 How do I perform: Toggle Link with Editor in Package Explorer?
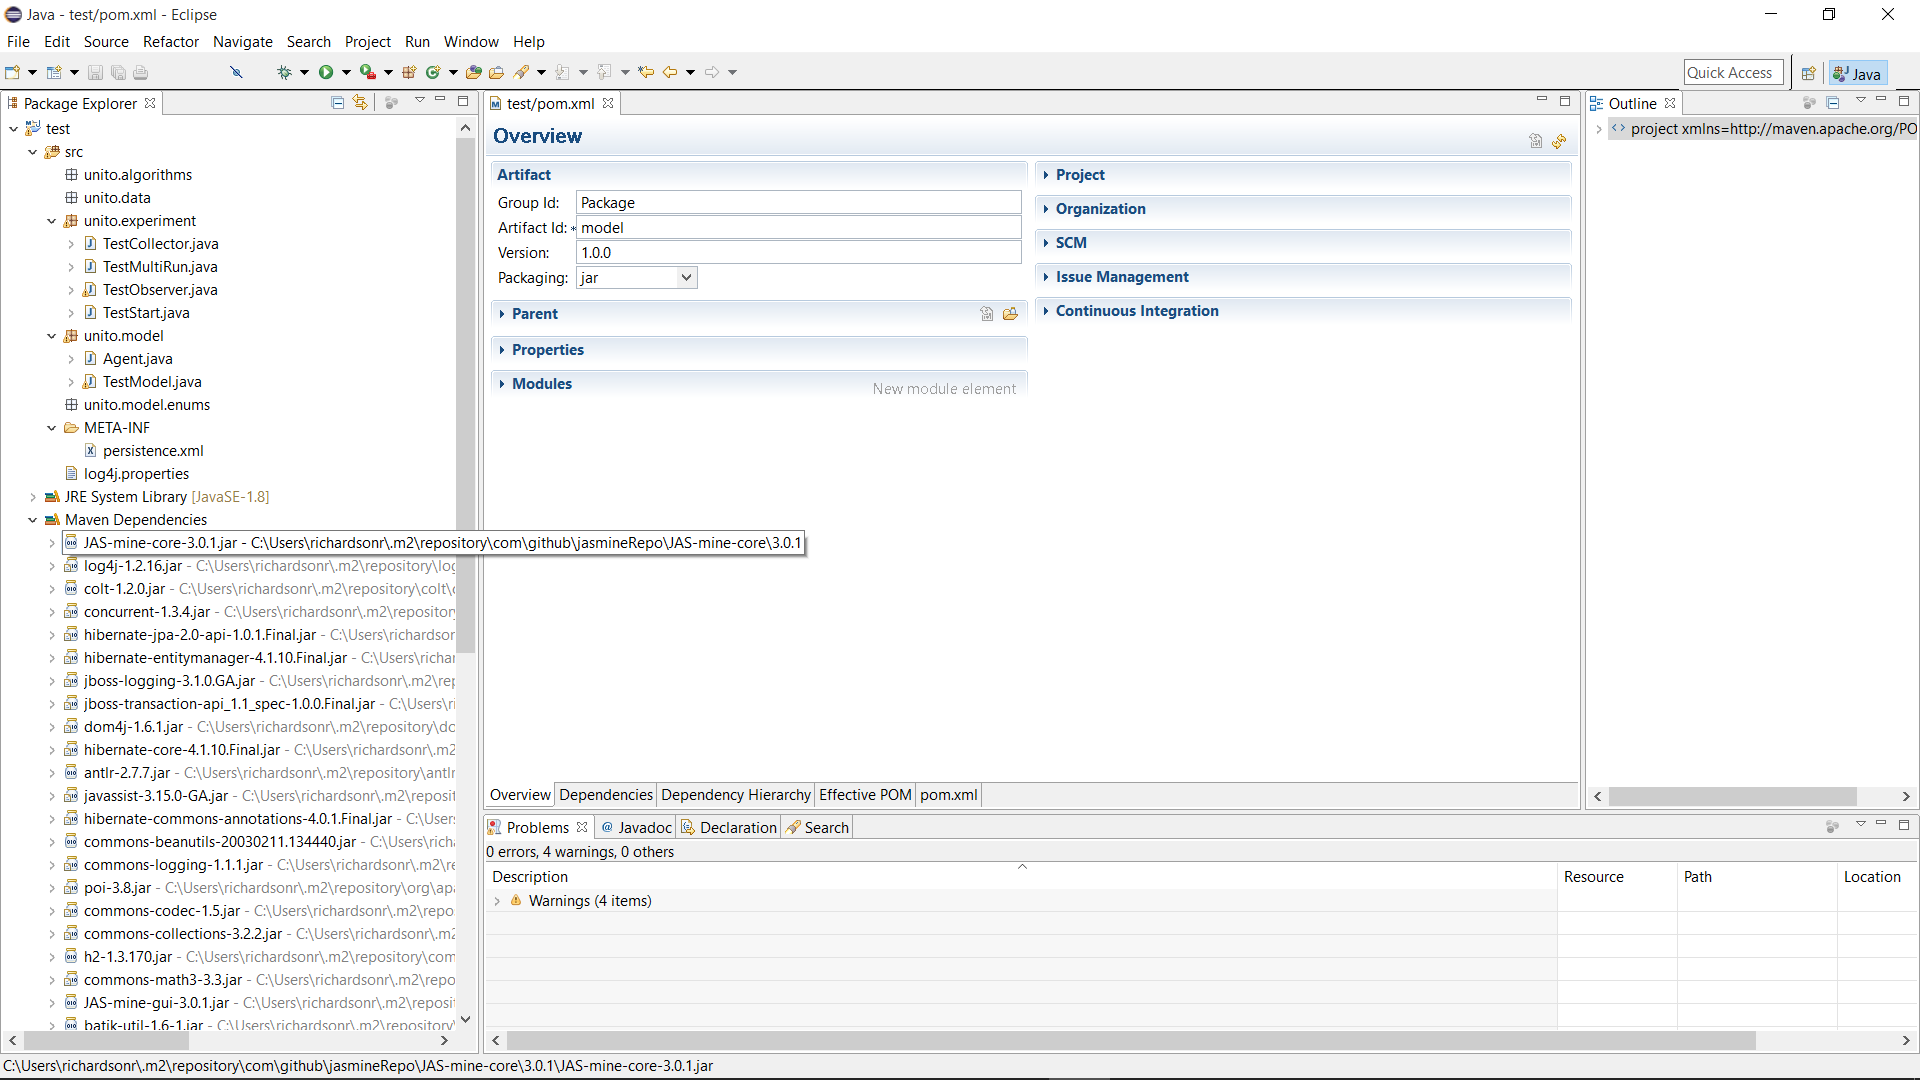[360, 103]
